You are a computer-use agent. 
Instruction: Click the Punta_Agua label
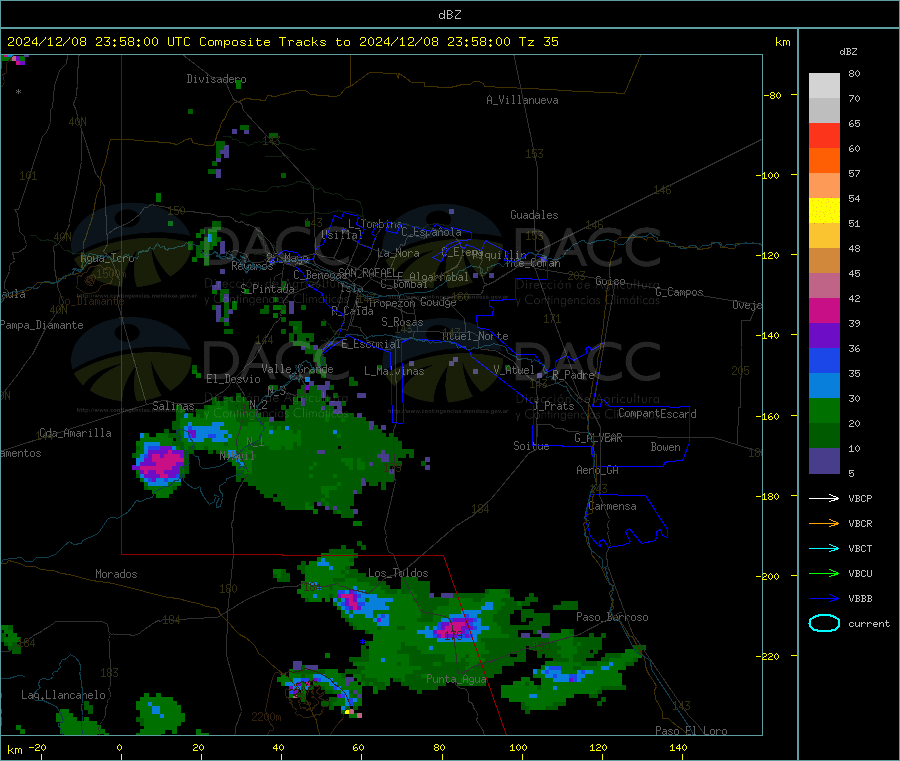point(456,680)
